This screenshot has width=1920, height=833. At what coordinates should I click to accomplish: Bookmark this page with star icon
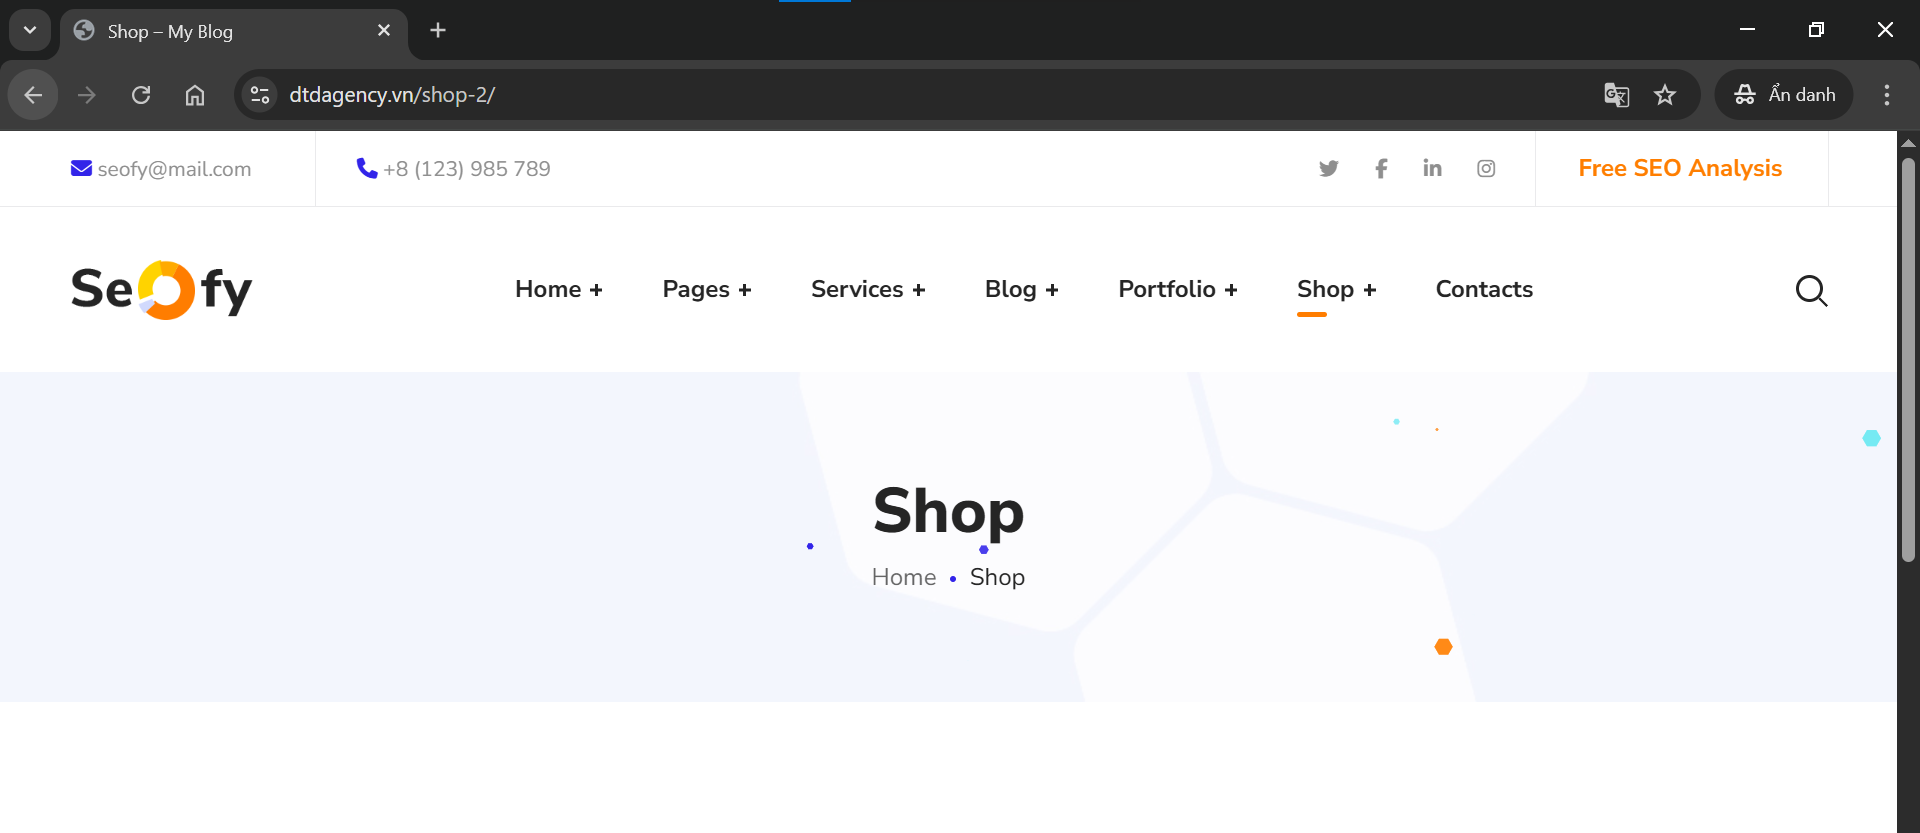click(1664, 95)
